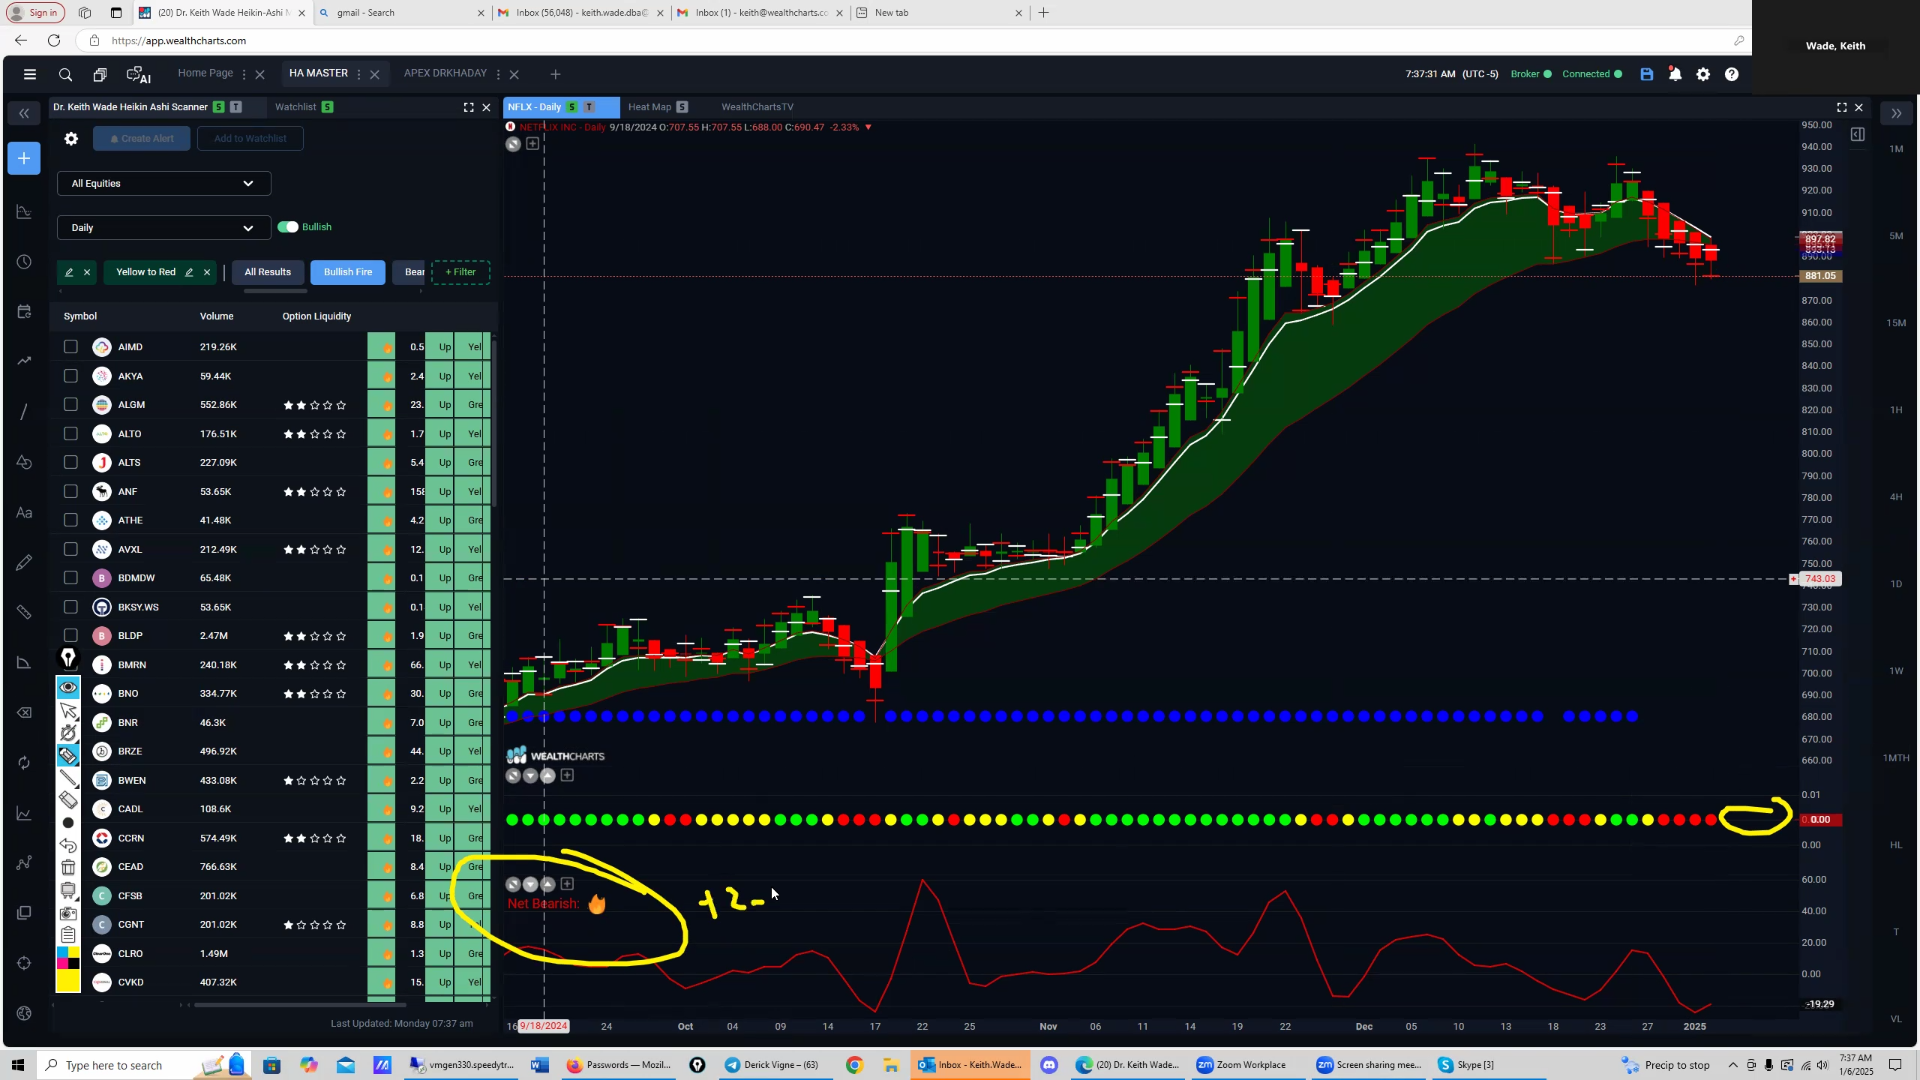Maximize the chart panel
This screenshot has width=1920, height=1080.
click(x=1842, y=107)
